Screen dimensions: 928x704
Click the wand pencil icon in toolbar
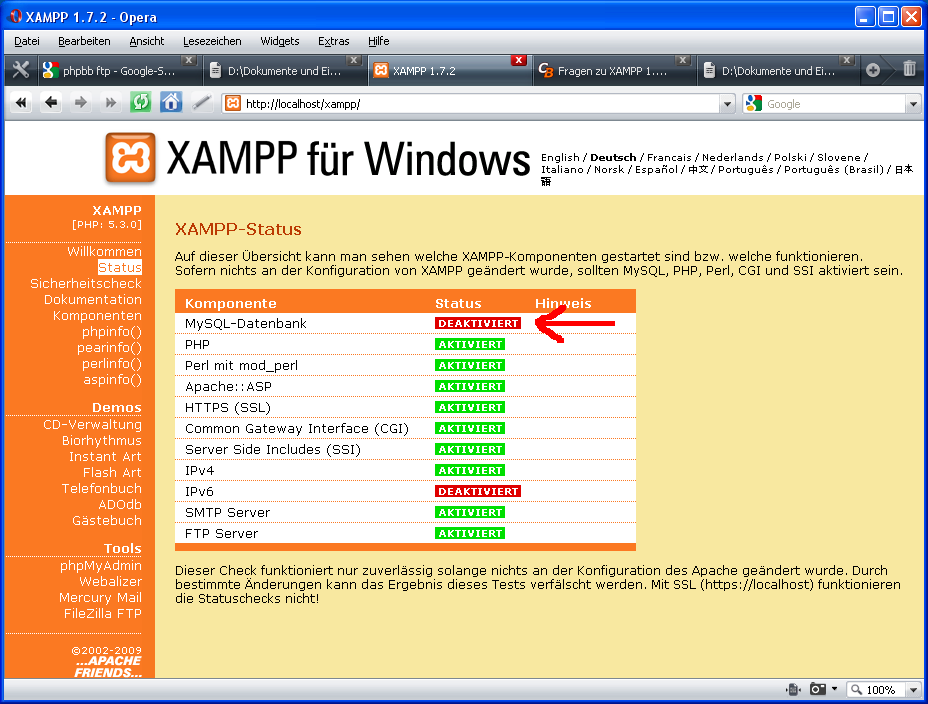point(201,103)
